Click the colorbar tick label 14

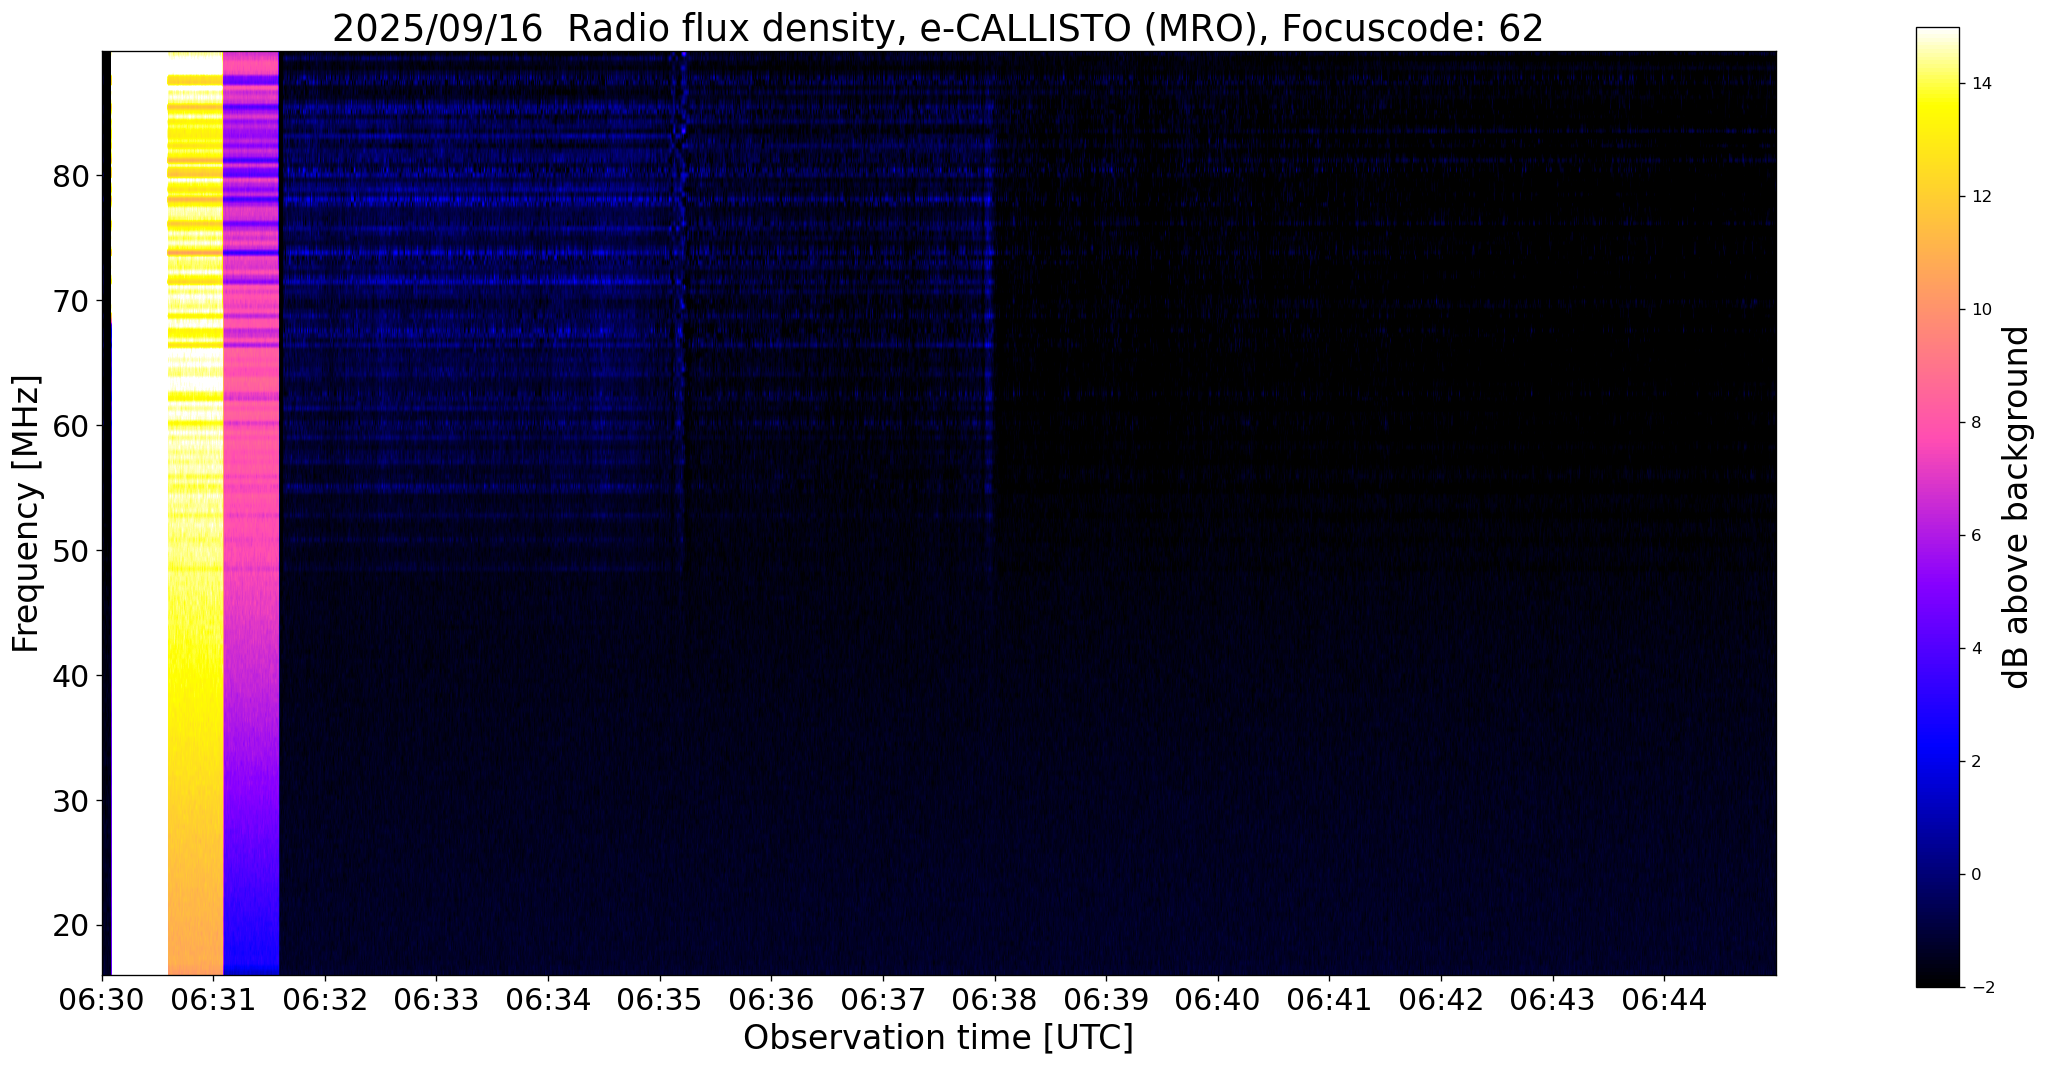click(1980, 84)
